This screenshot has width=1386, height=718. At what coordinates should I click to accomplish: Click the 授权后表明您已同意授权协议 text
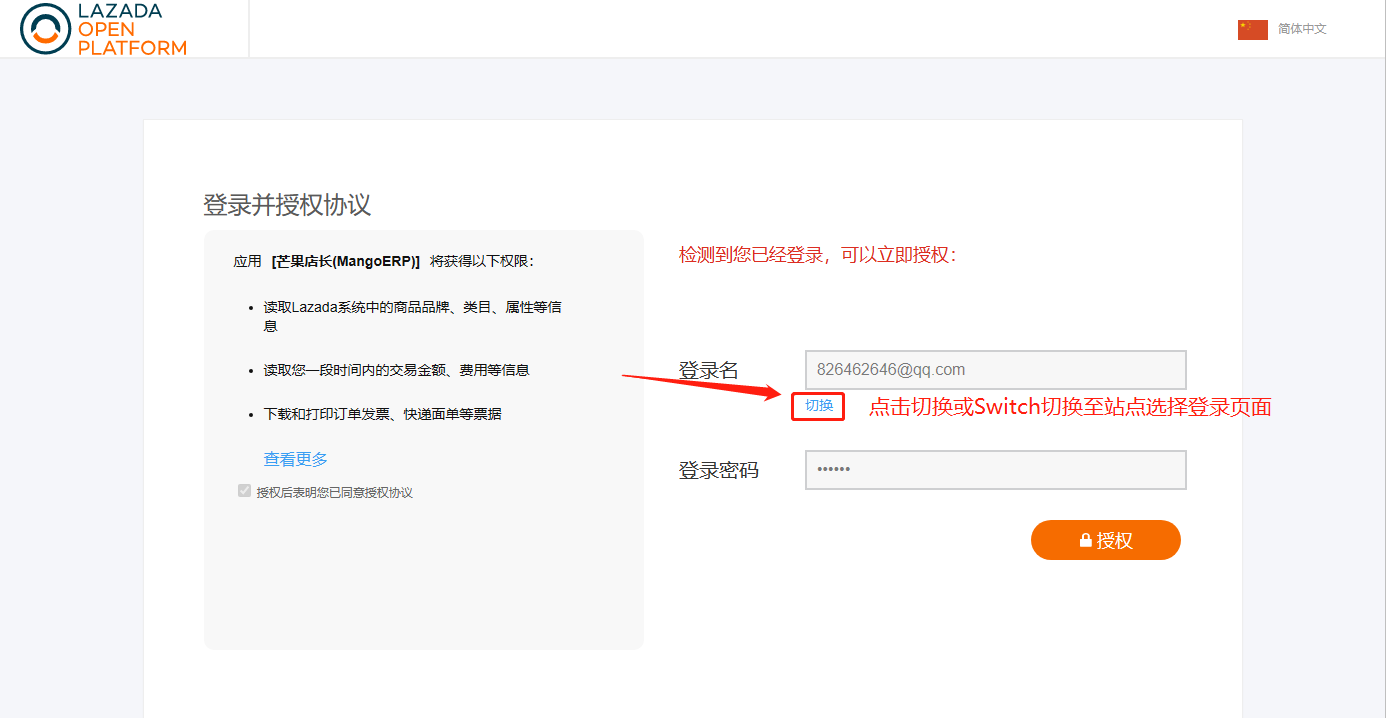(x=334, y=492)
